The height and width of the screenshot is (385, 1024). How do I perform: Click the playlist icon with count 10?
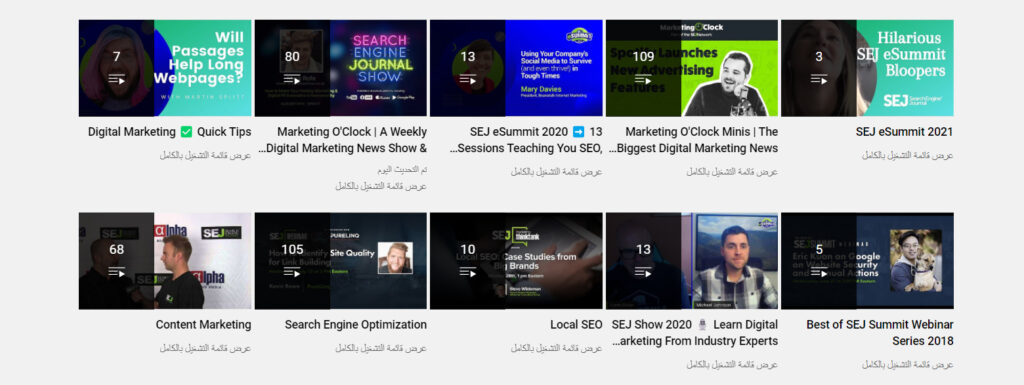(468, 272)
